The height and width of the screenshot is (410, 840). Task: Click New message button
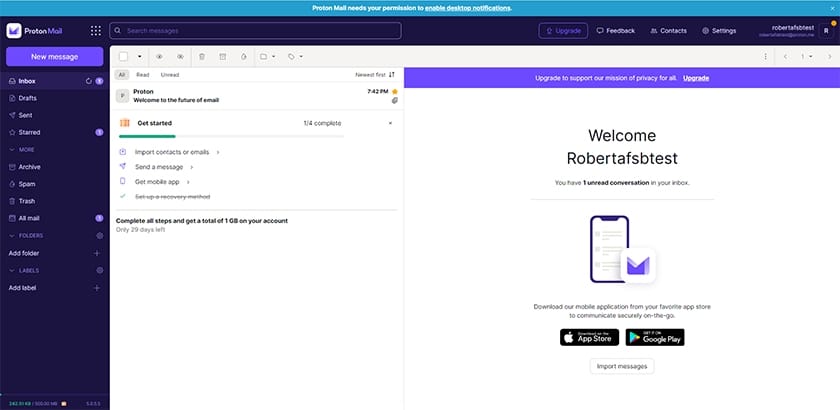(55, 56)
